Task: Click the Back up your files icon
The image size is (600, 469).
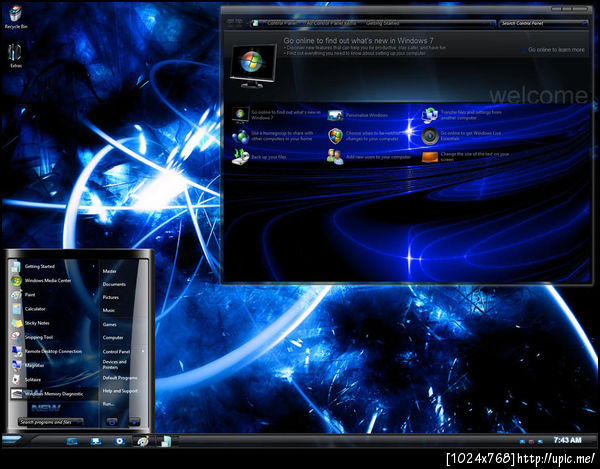Action: pos(240,157)
